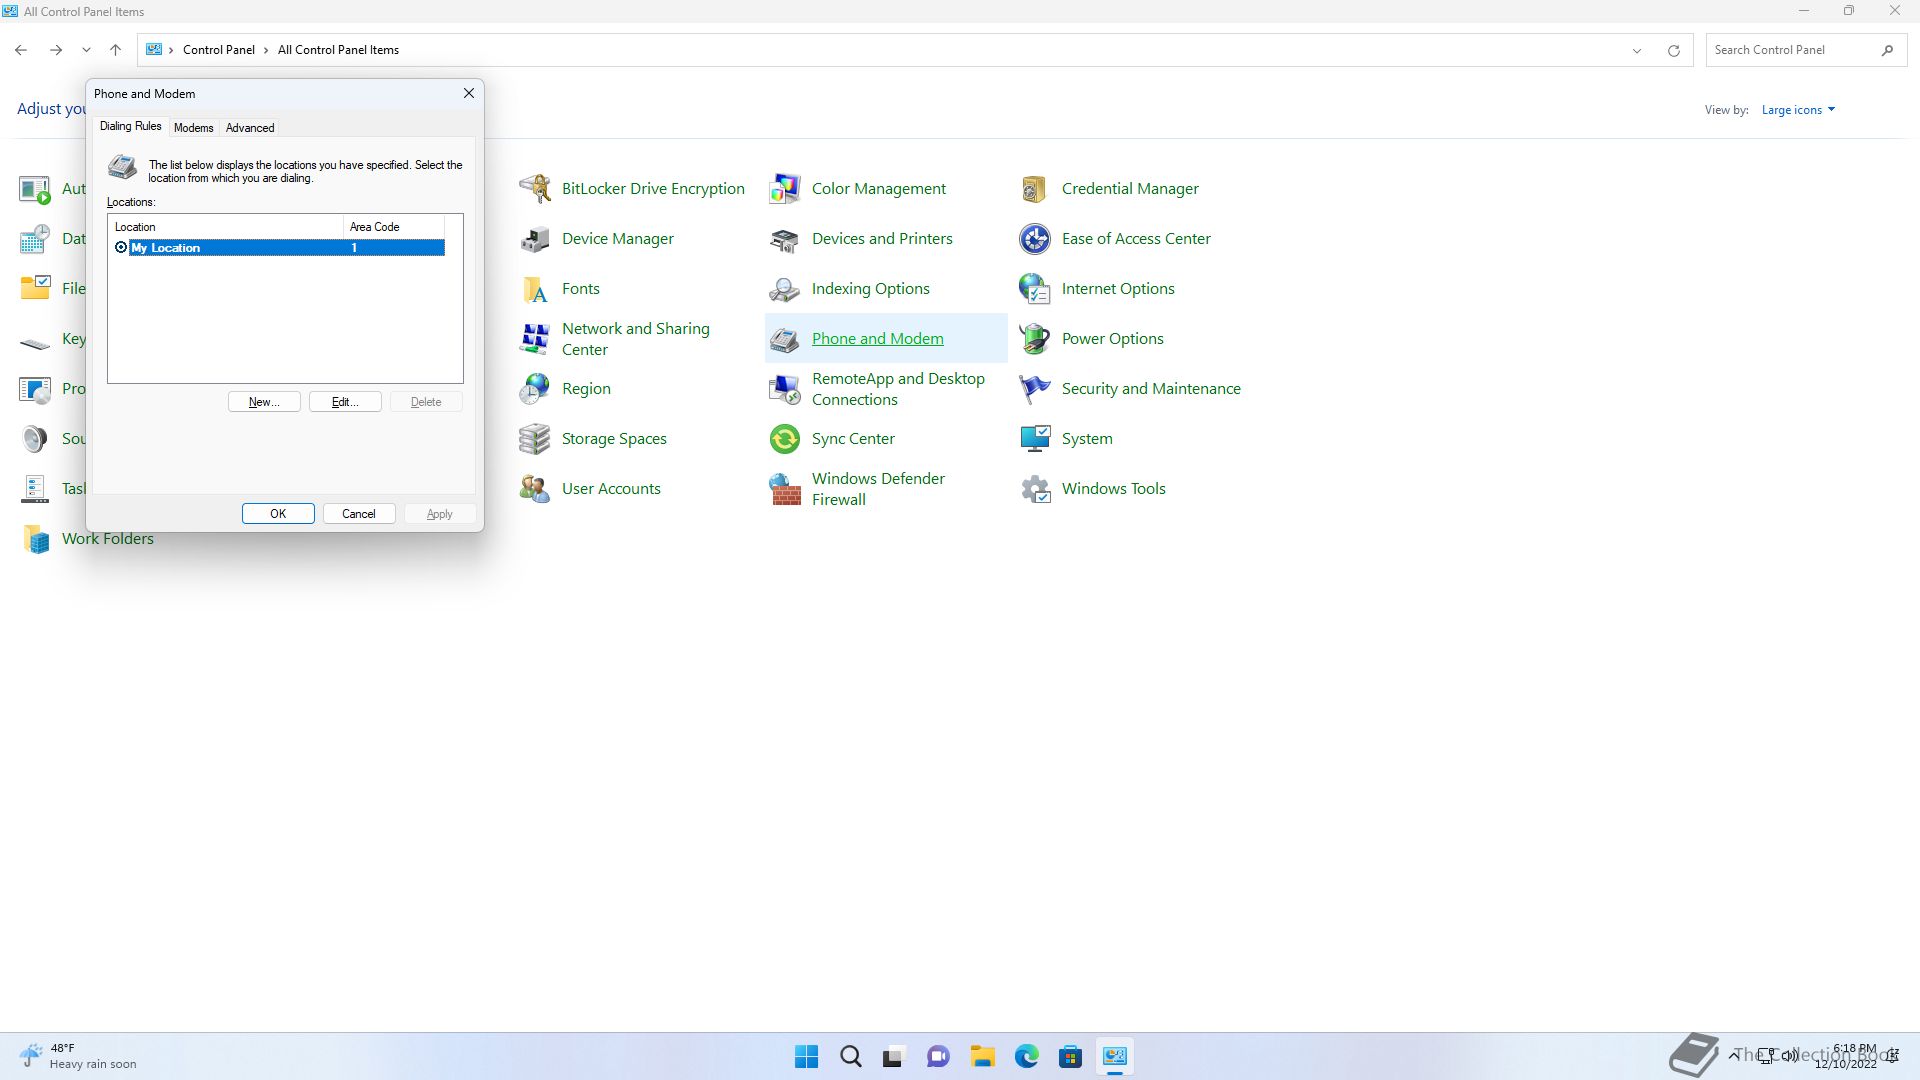Switch to the Advanced tab
This screenshot has height=1080, width=1920.
click(250, 127)
